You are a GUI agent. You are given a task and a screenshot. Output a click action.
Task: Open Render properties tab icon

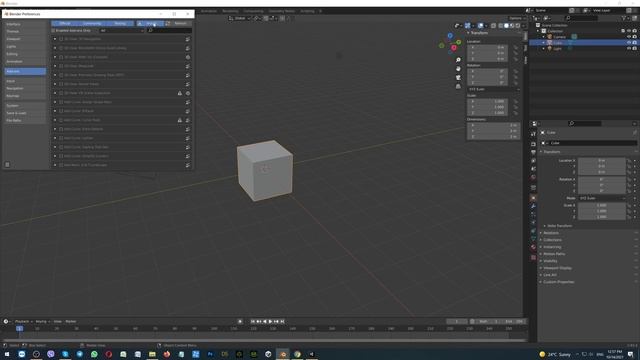[x=533, y=144]
